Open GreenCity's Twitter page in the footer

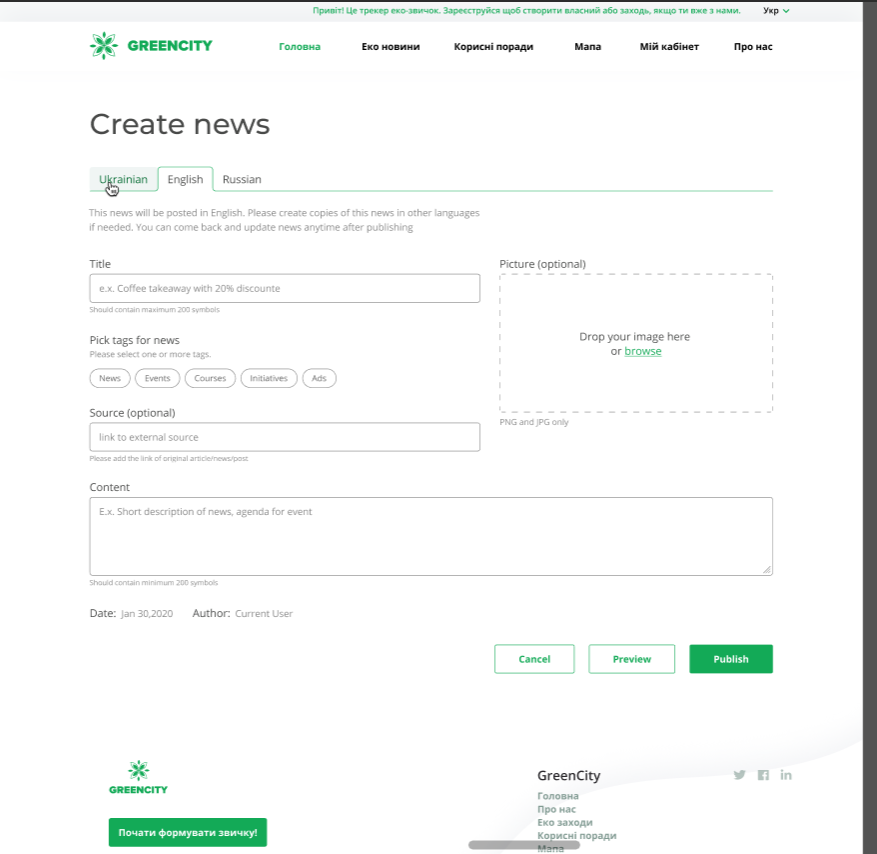pos(739,774)
